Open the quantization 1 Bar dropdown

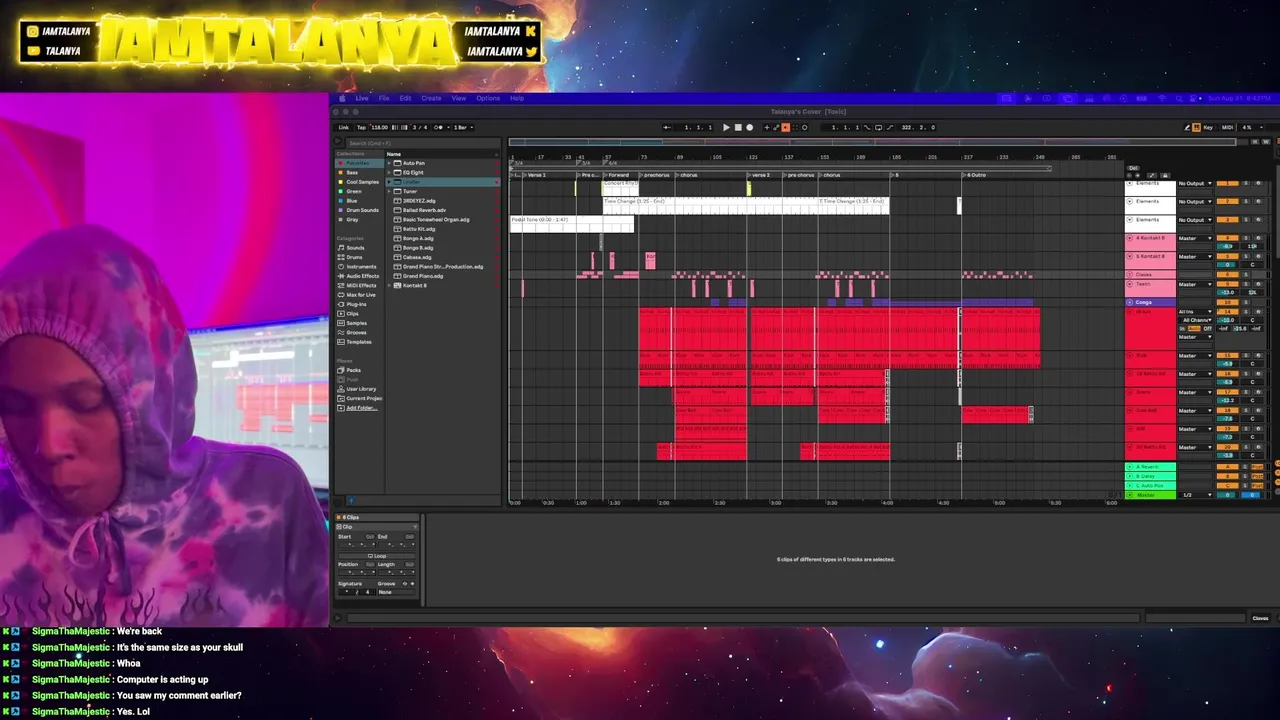(x=462, y=127)
